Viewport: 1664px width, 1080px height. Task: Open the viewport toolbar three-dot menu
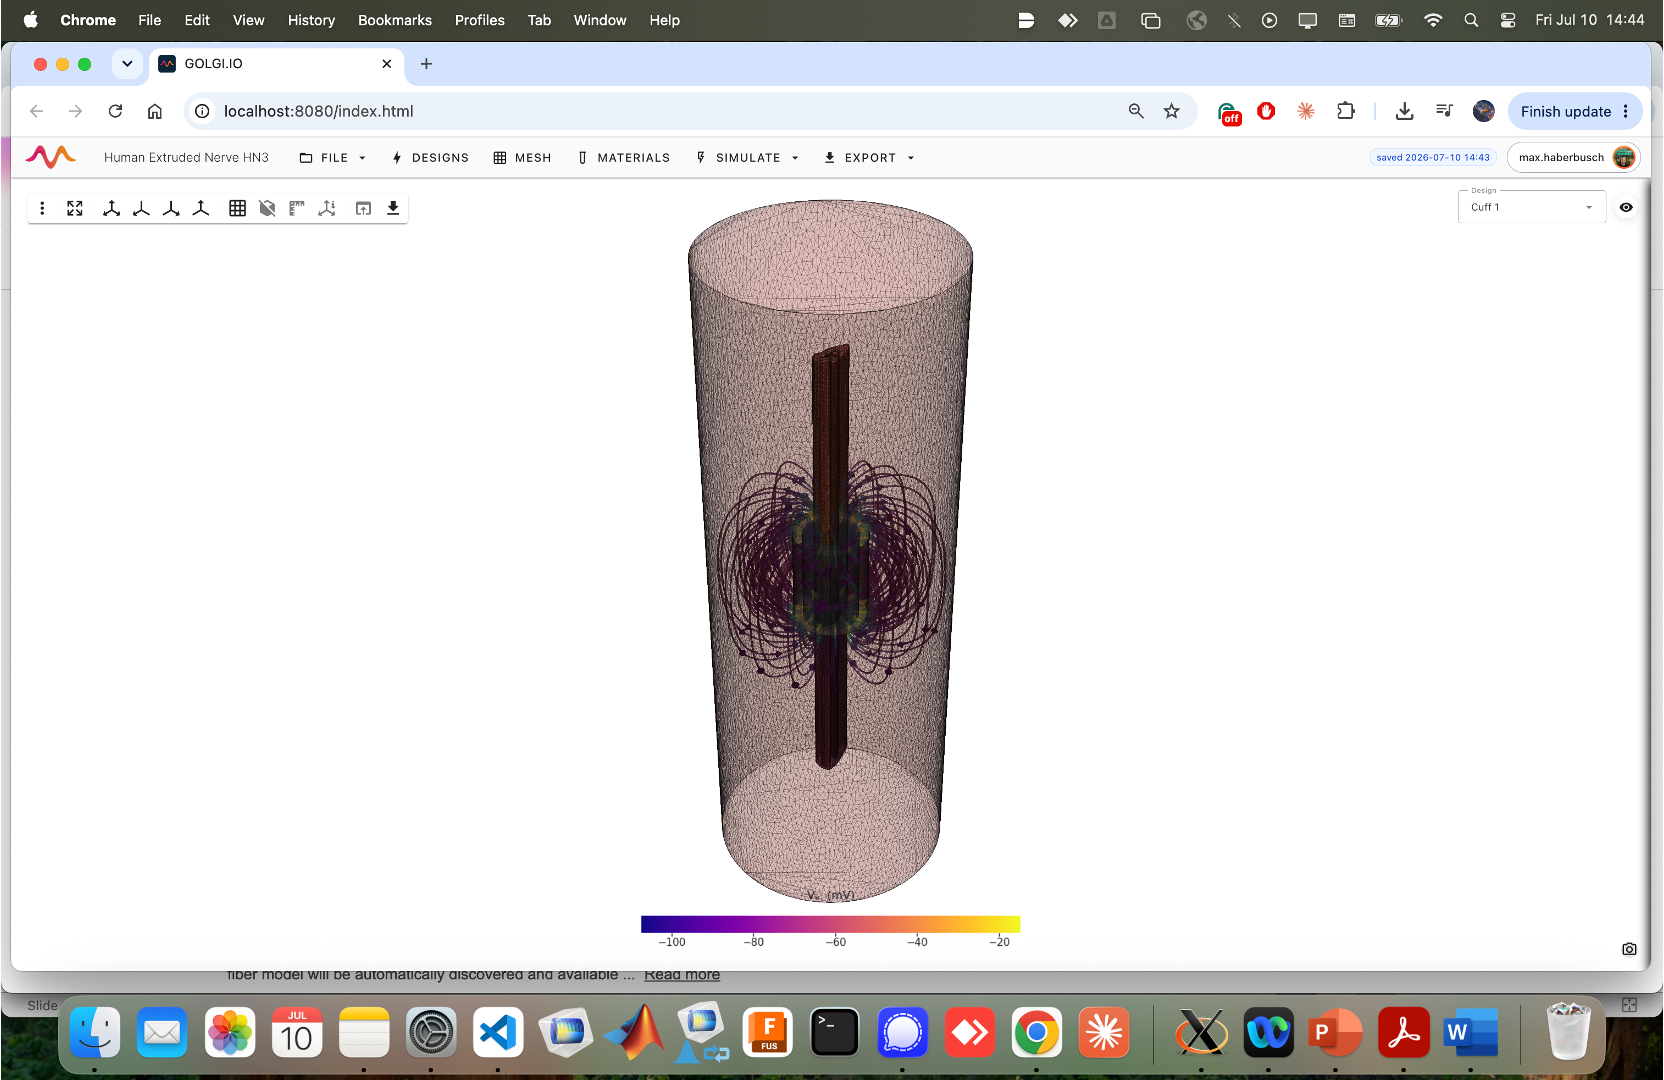point(42,208)
